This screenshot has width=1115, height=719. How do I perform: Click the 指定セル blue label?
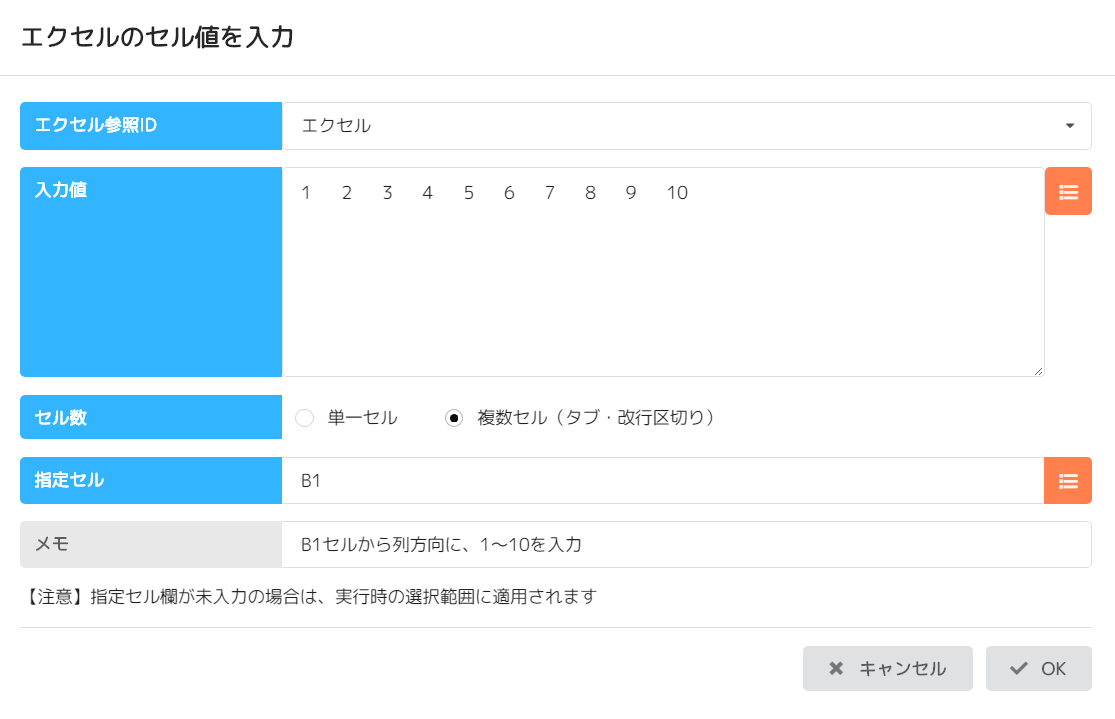coord(151,481)
